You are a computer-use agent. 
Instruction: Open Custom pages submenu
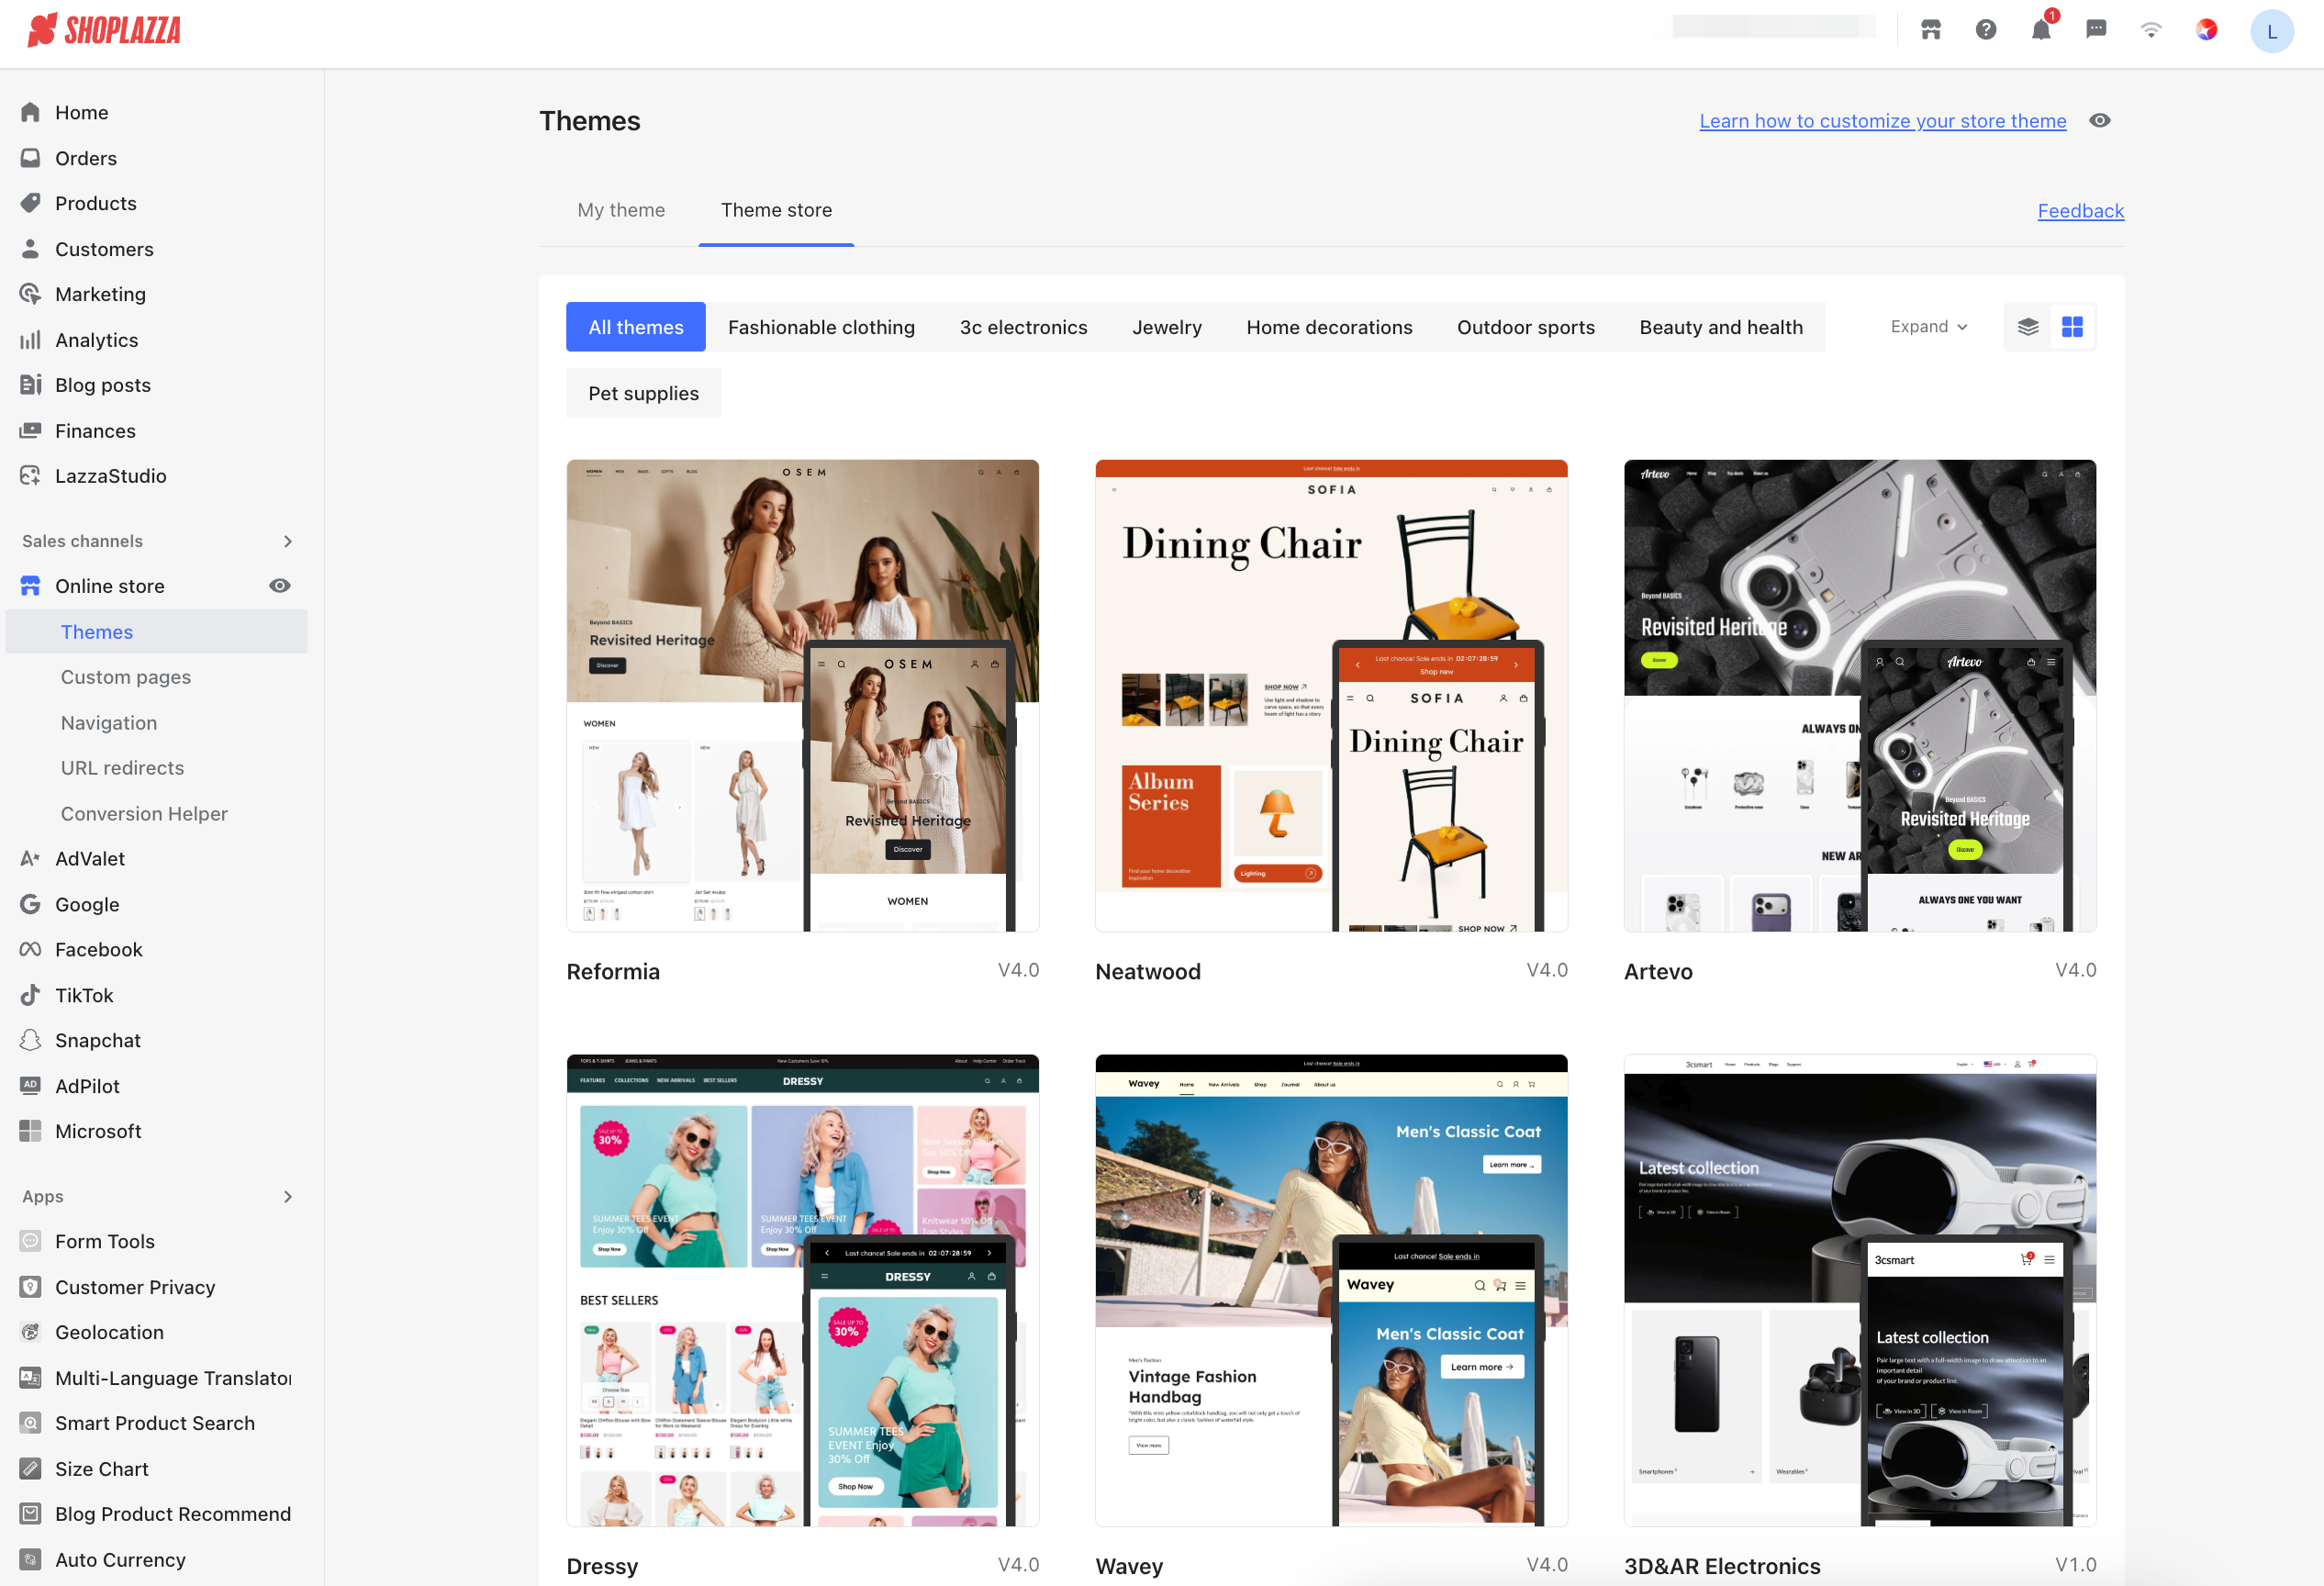126,677
